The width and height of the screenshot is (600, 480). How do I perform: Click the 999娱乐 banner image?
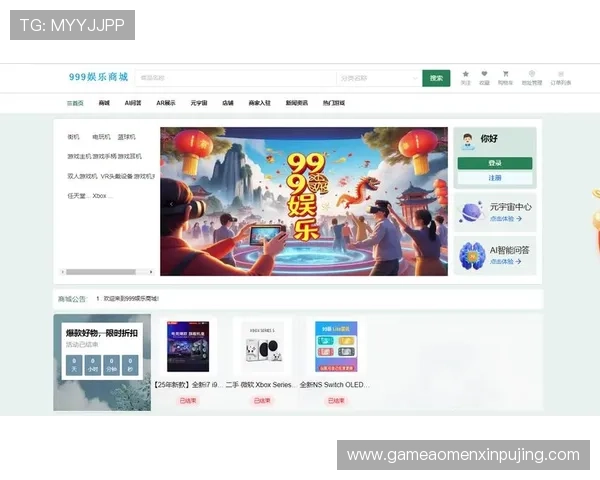click(x=304, y=201)
